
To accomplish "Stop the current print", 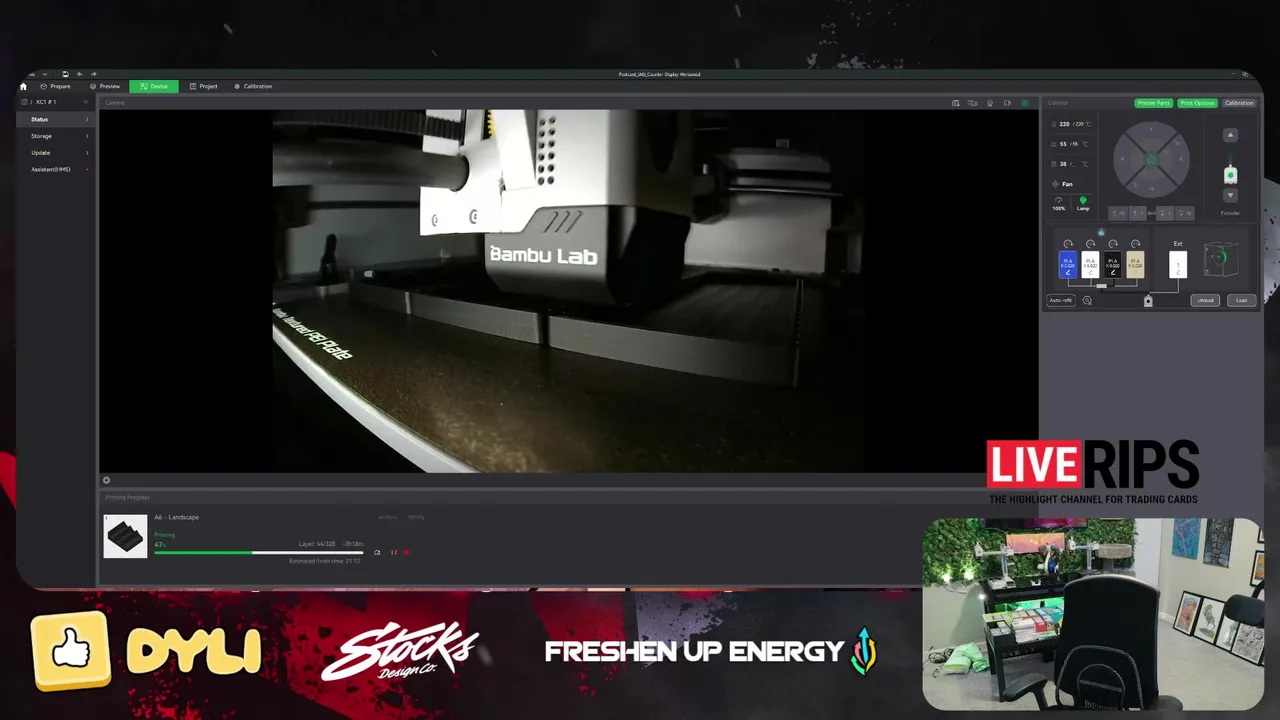I will pos(406,552).
